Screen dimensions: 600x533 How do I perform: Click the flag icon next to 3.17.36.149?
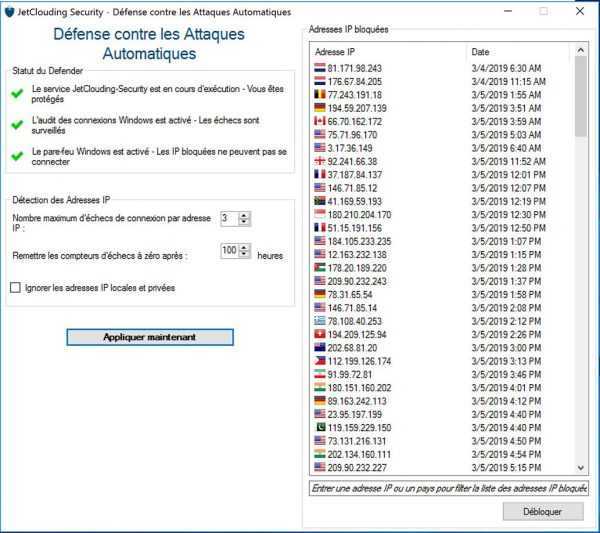click(x=320, y=148)
